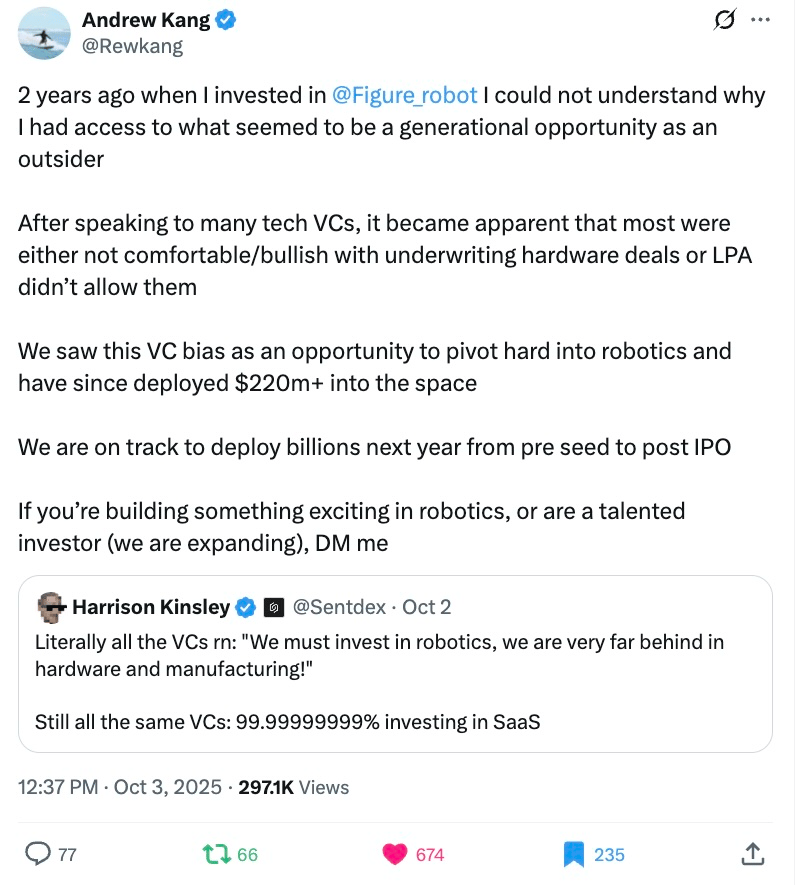Open Harrison Kinsley's avatar in quoted post
This screenshot has width=797, height=885.
click(51, 607)
